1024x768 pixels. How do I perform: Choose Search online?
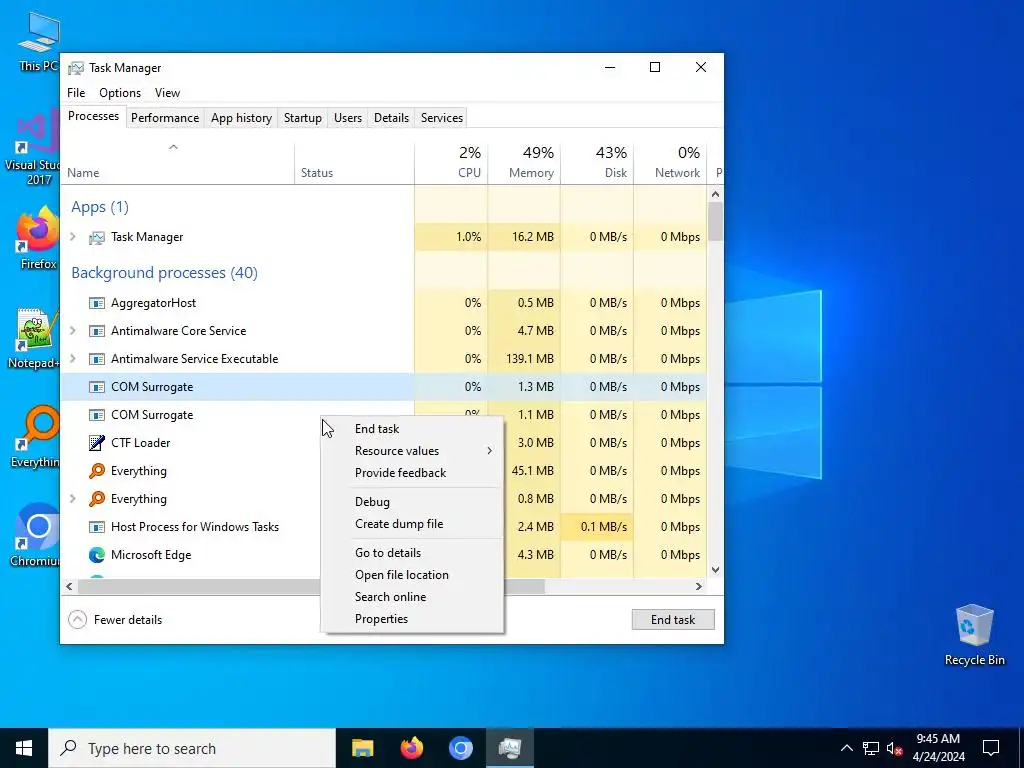412,597
